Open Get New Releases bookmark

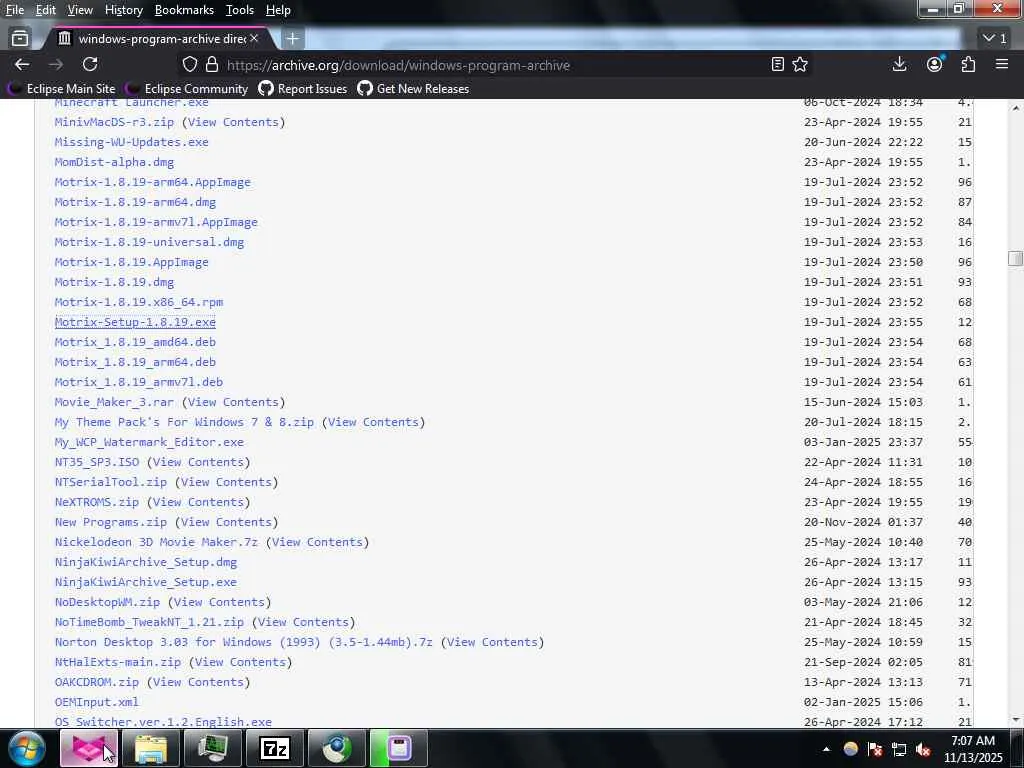(x=413, y=89)
